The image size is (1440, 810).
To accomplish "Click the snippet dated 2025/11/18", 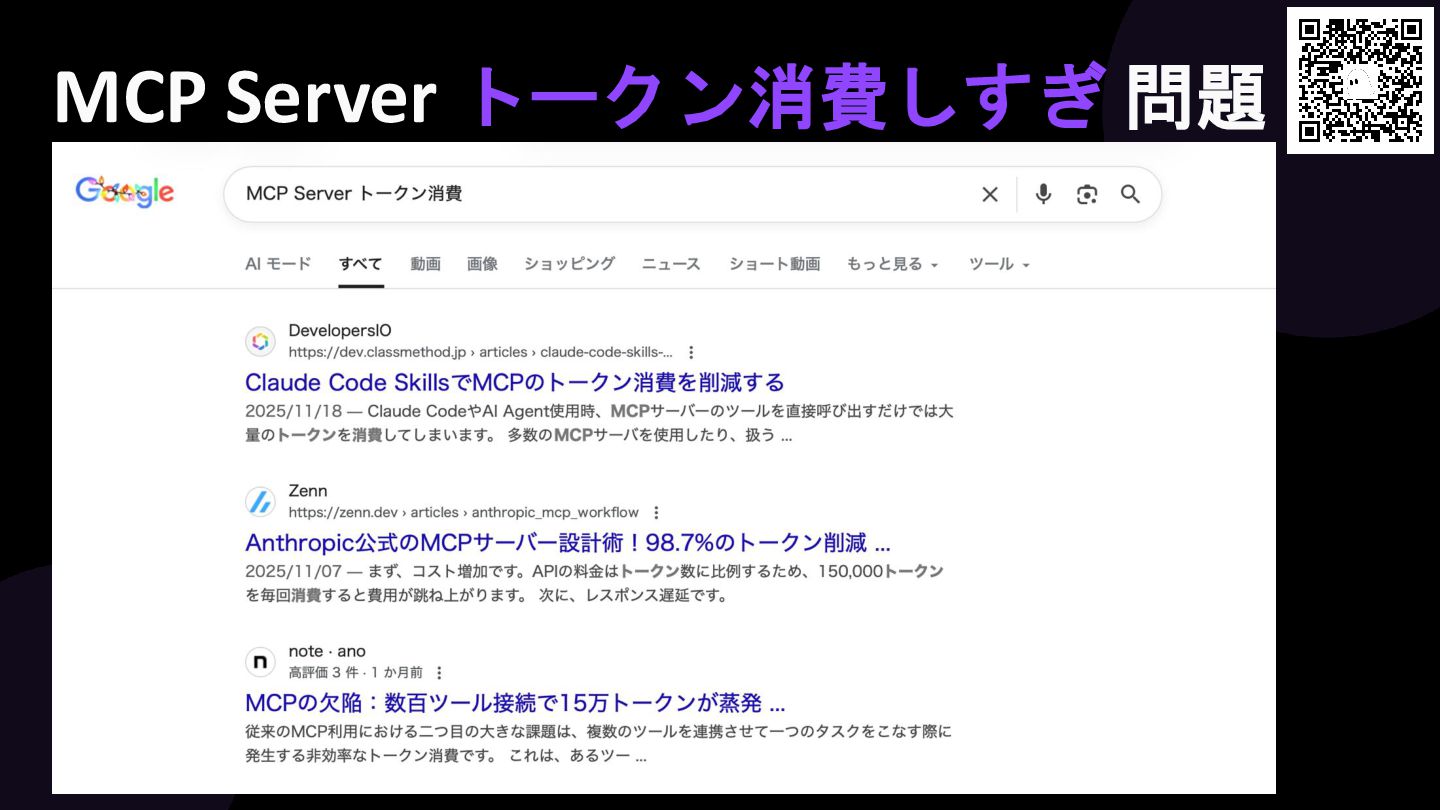I will 599,423.
